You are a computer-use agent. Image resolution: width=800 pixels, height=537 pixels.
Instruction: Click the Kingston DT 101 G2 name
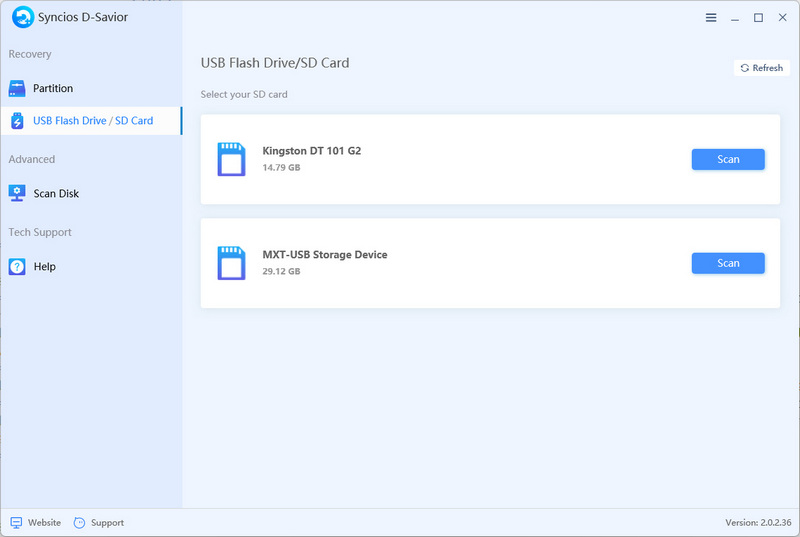pos(312,150)
